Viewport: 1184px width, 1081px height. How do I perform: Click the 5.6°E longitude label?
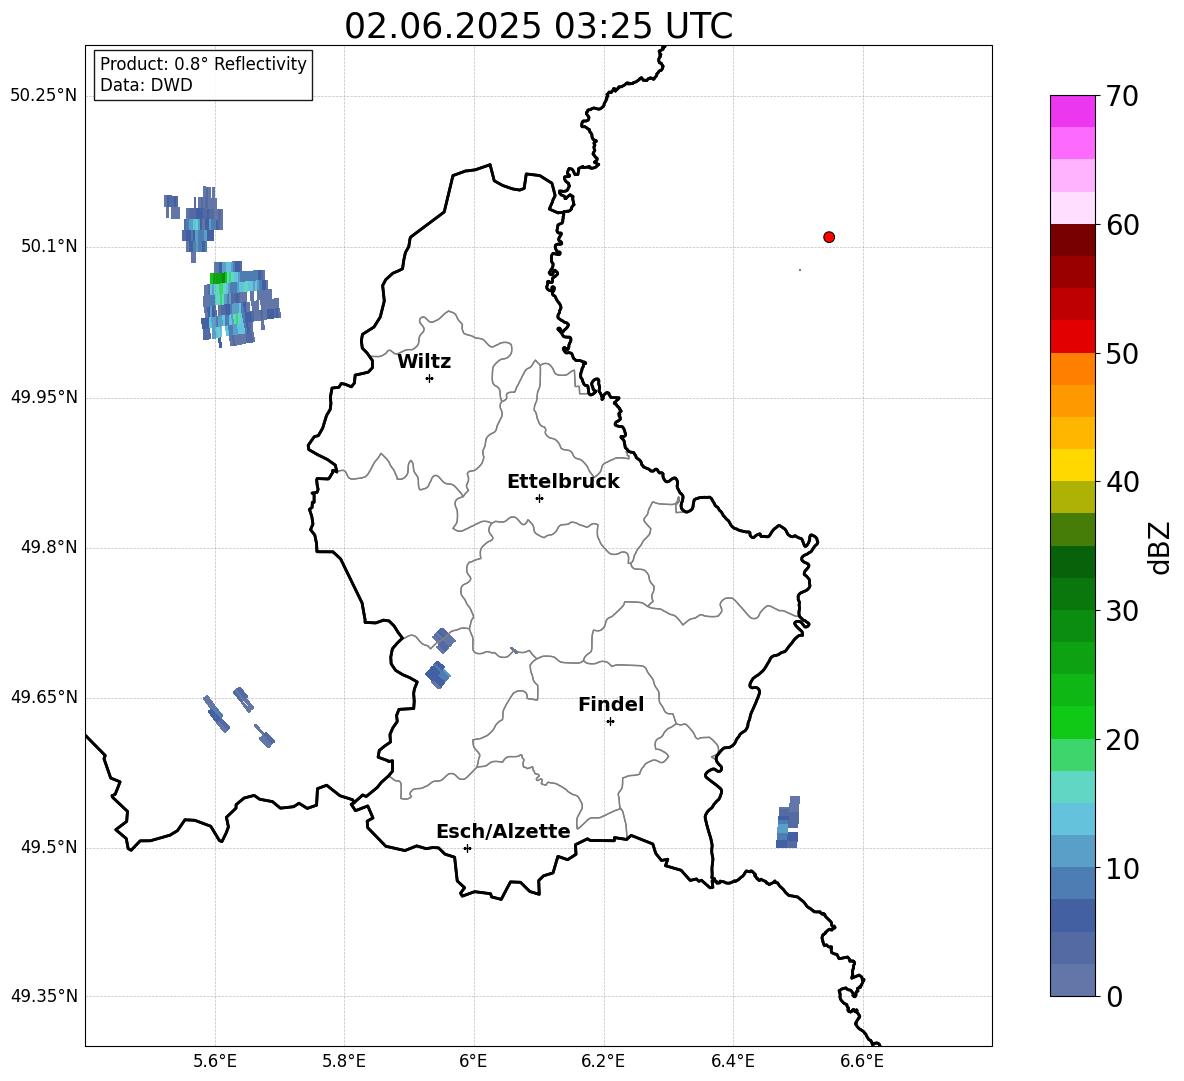point(215,1062)
